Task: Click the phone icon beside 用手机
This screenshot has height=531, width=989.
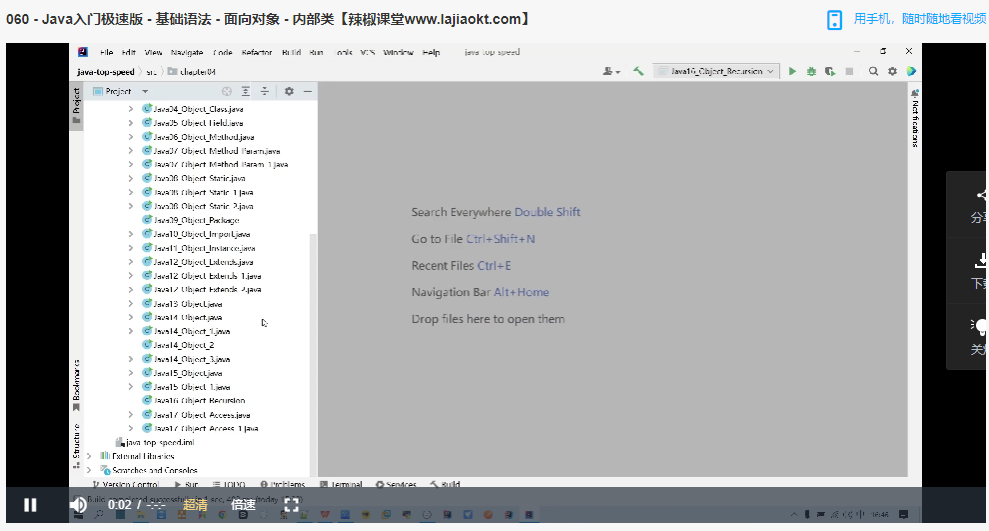Action: pyautogui.click(x=834, y=20)
